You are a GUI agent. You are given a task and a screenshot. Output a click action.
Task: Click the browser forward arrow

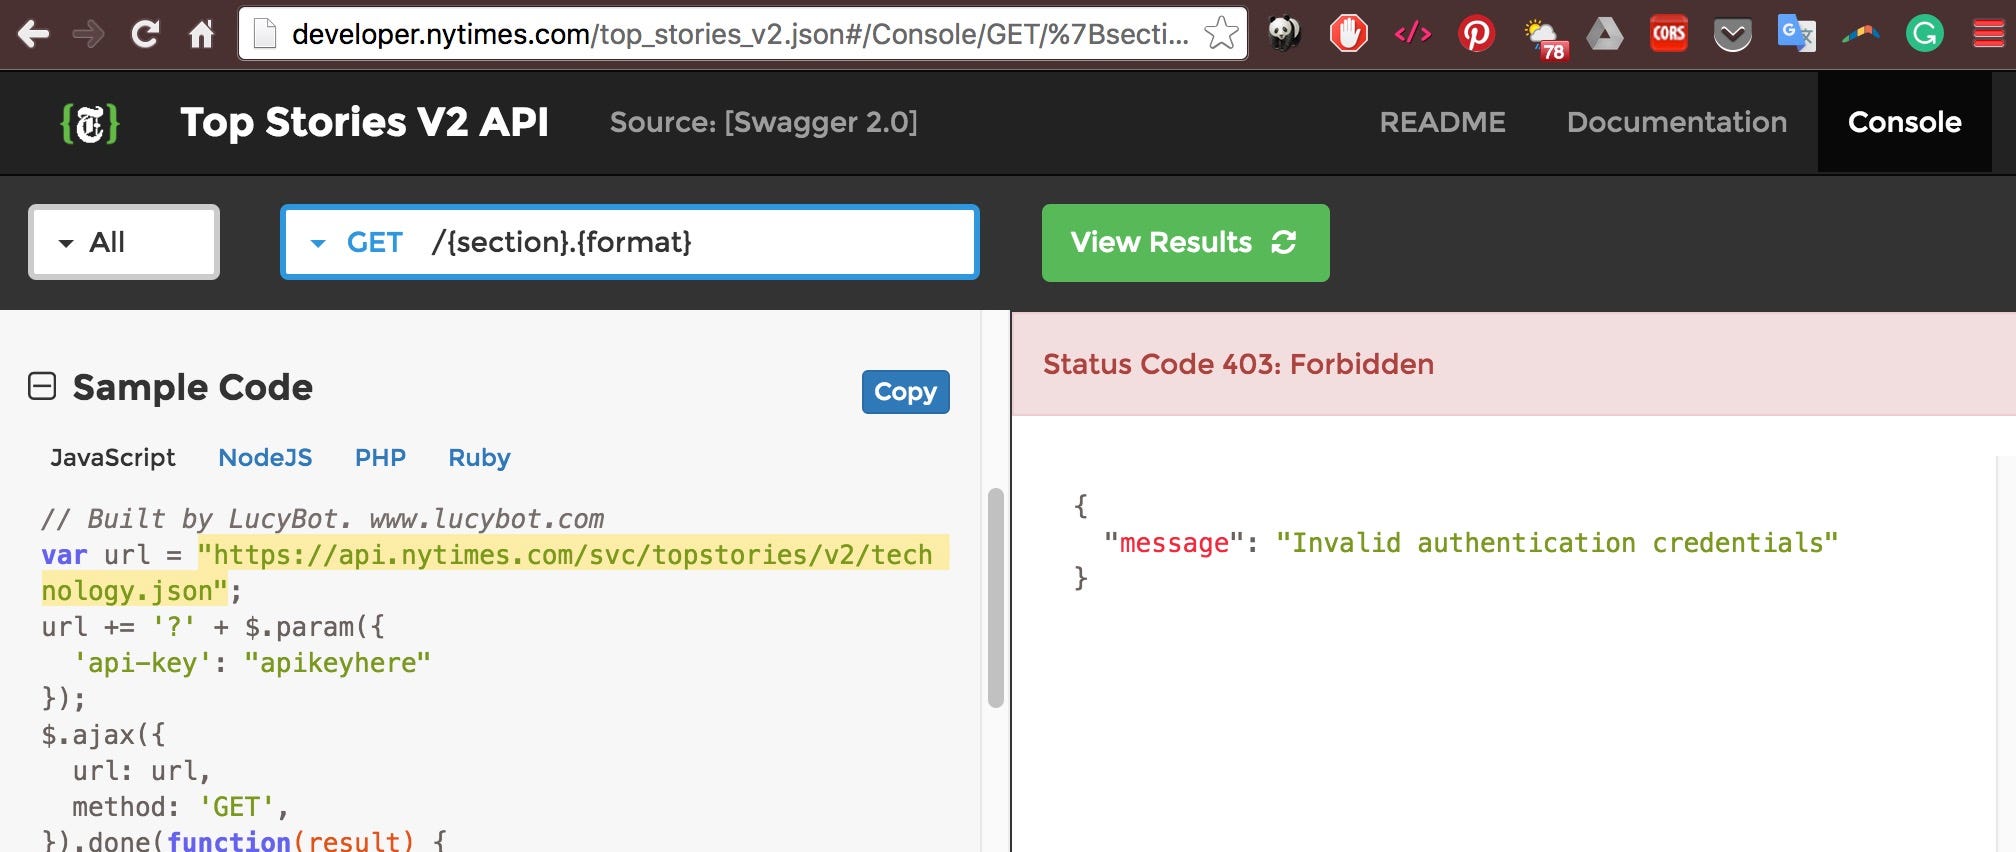[x=89, y=35]
